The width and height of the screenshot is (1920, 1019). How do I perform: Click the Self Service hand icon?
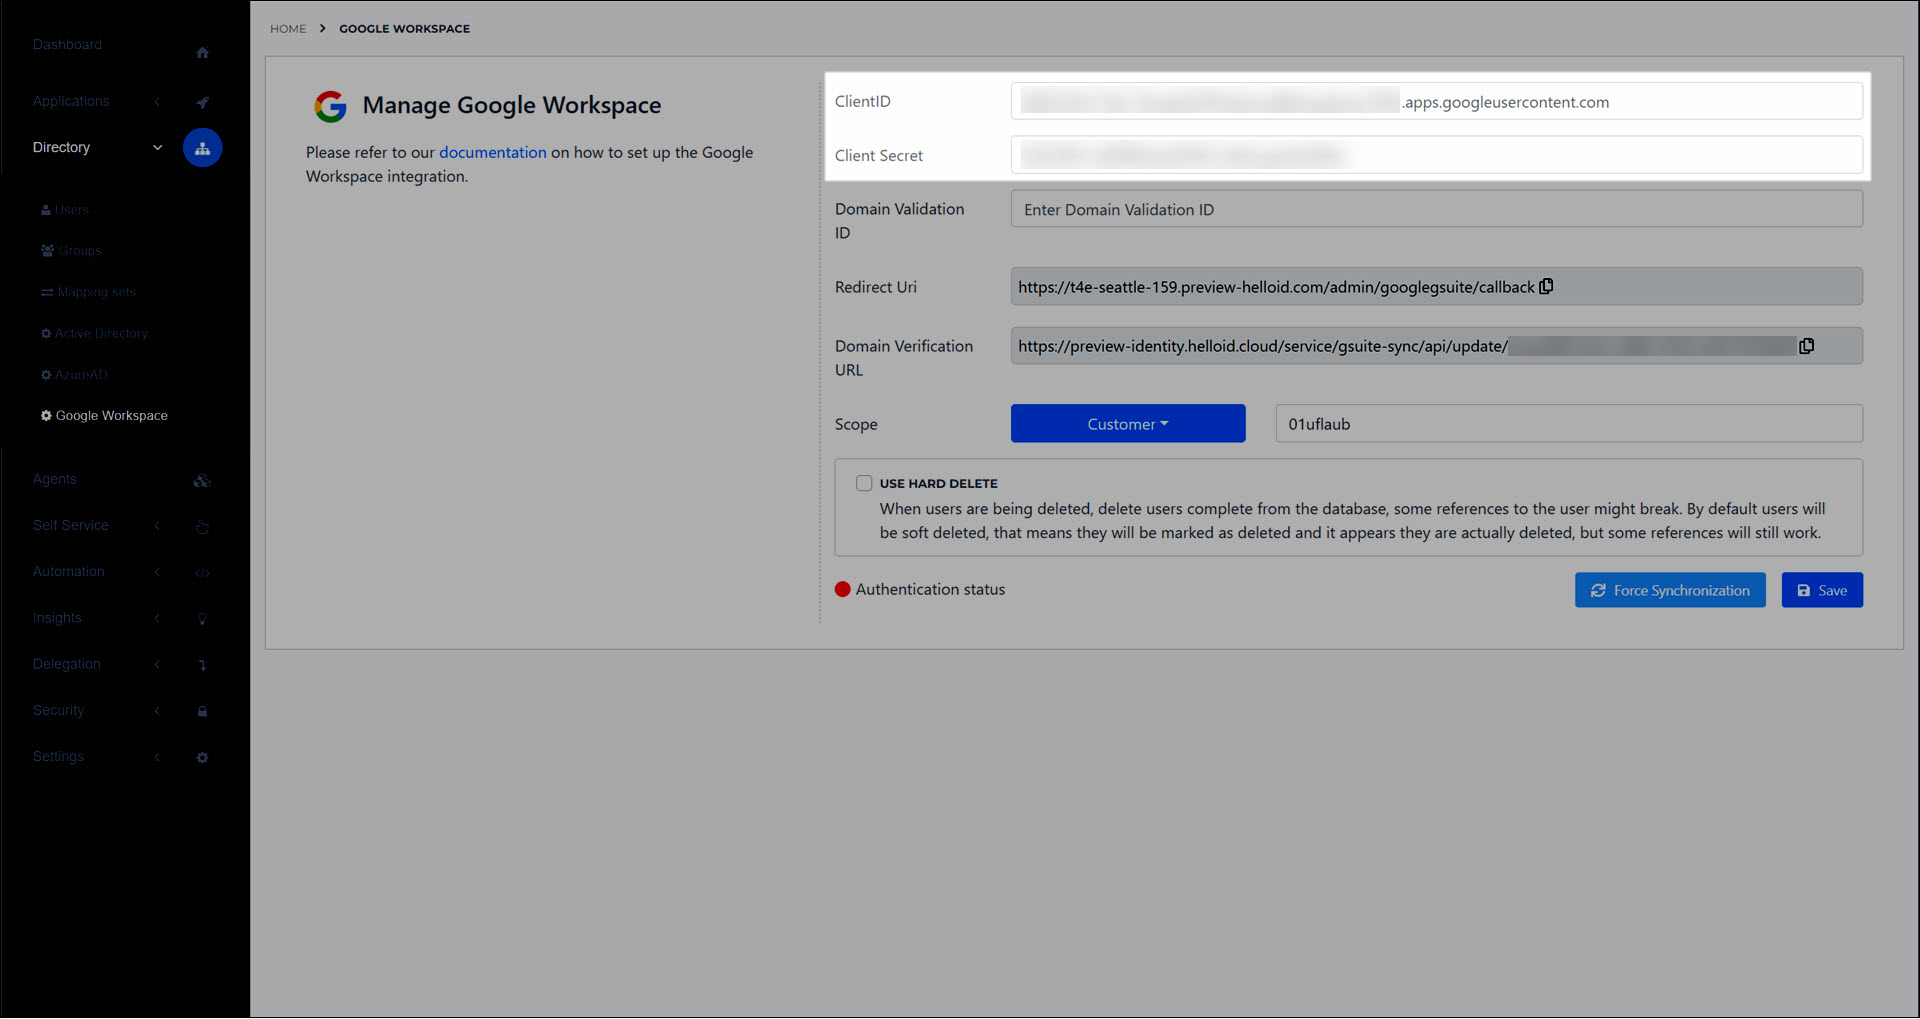click(x=202, y=527)
